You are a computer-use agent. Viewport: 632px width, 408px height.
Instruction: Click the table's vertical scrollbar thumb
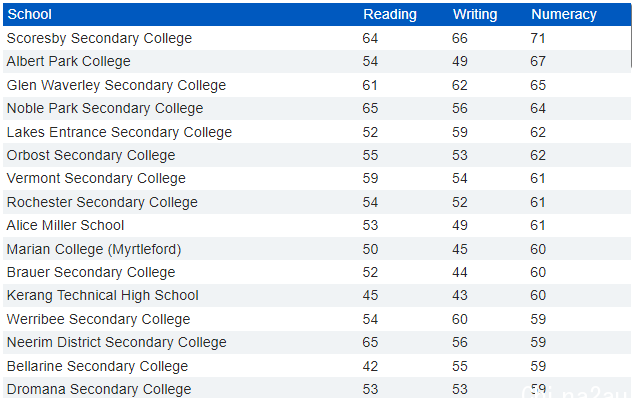coord(631,35)
